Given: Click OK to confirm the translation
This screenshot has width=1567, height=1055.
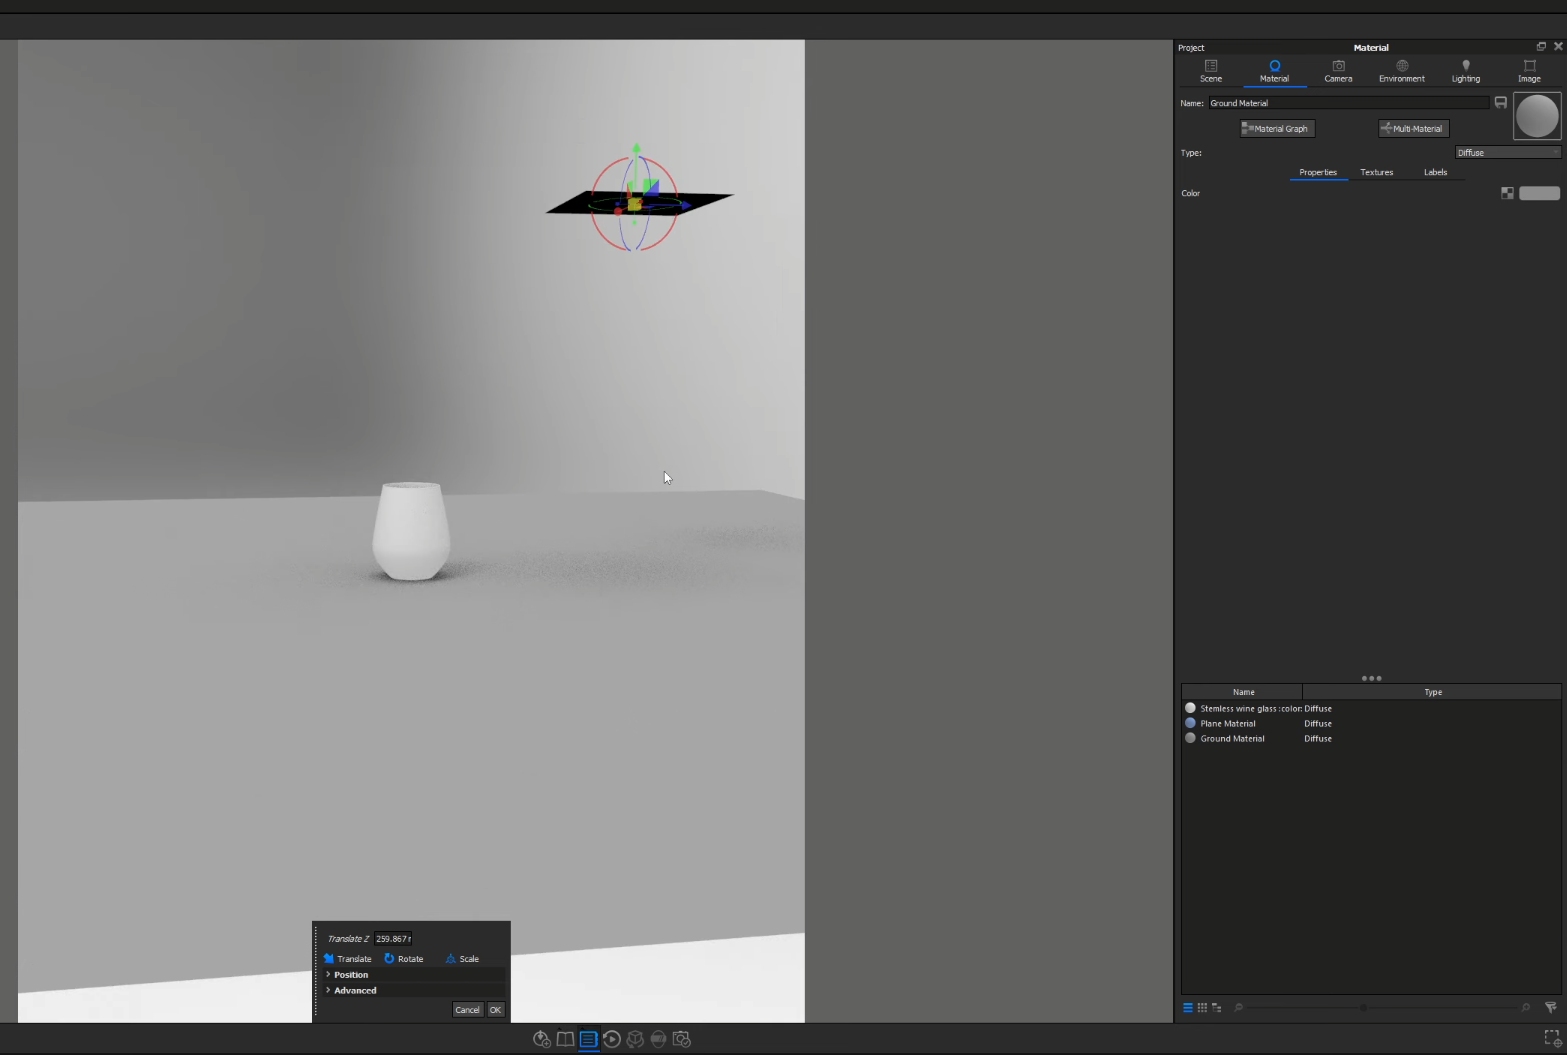Looking at the screenshot, I should coord(494,1009).
